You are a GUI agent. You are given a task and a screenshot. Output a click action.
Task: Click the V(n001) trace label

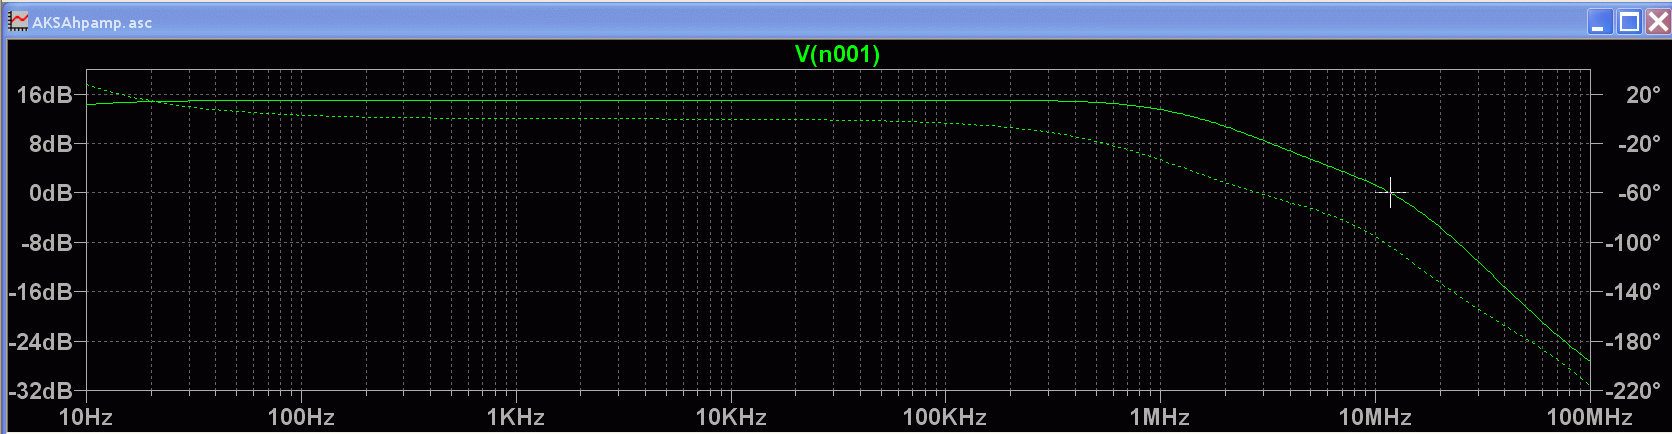pos(837,54)
